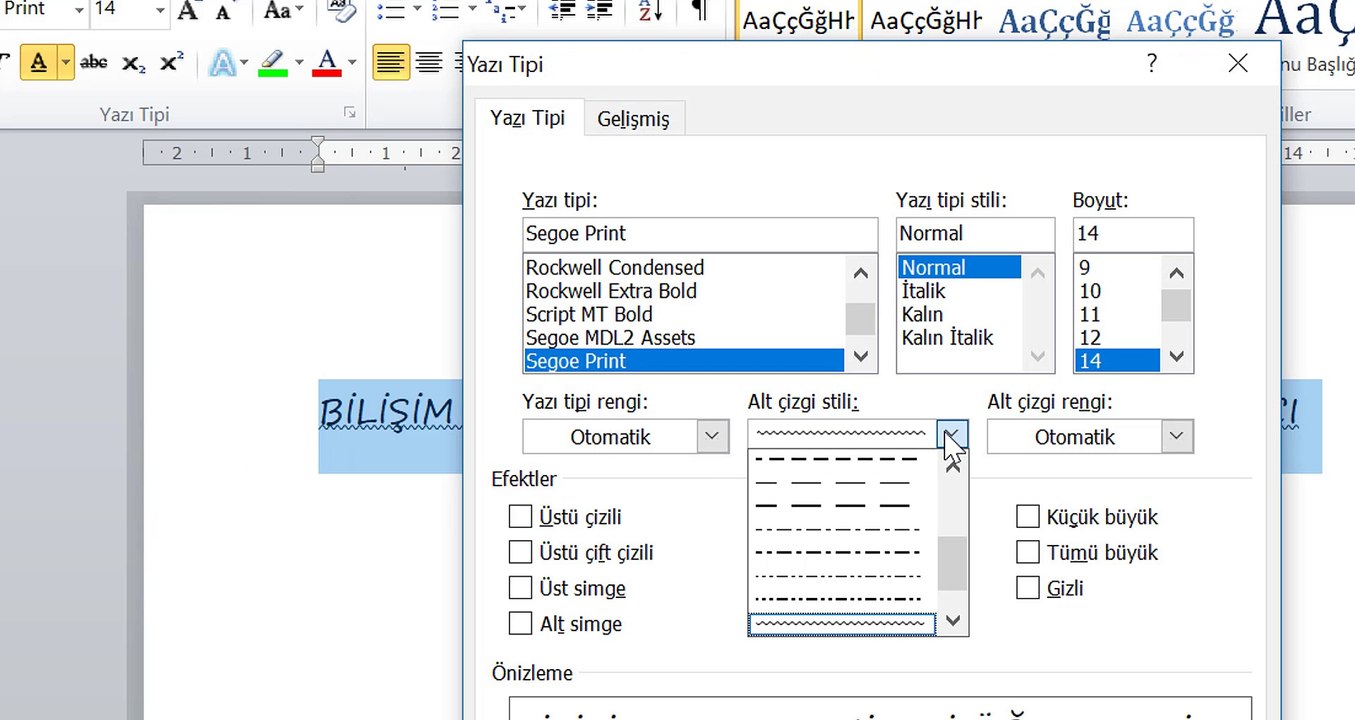This screenshot has width=1355, height=720.
Task: Apply superscript formatting from the ribbon
Action: (171, 63)
